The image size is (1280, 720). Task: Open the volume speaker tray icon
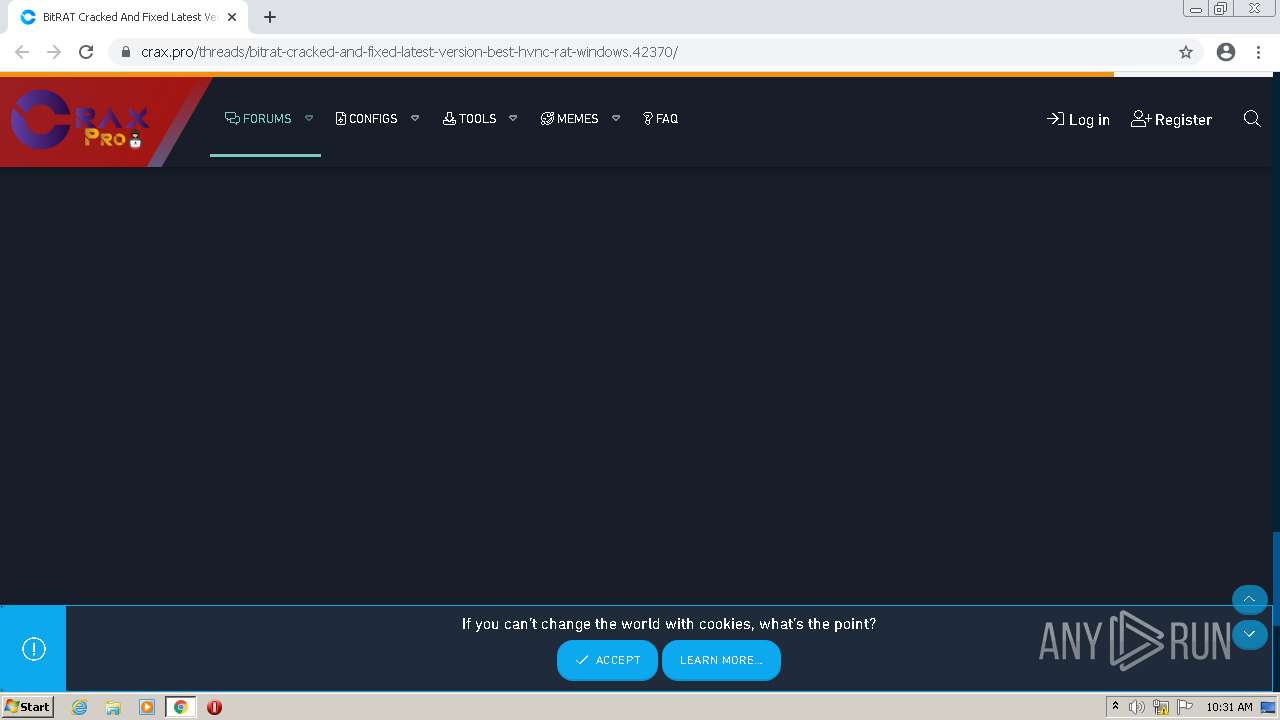pos(1137,707)
